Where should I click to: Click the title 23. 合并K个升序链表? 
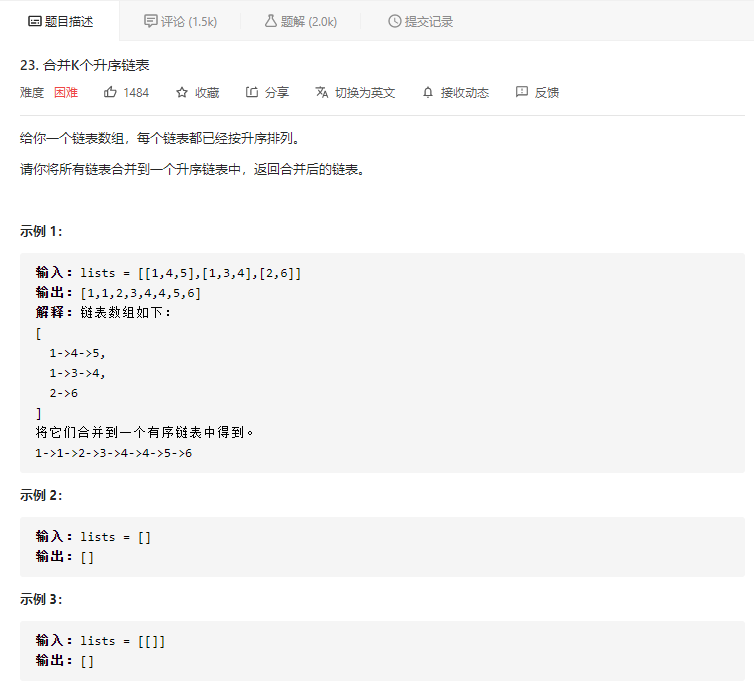point(85,65)
